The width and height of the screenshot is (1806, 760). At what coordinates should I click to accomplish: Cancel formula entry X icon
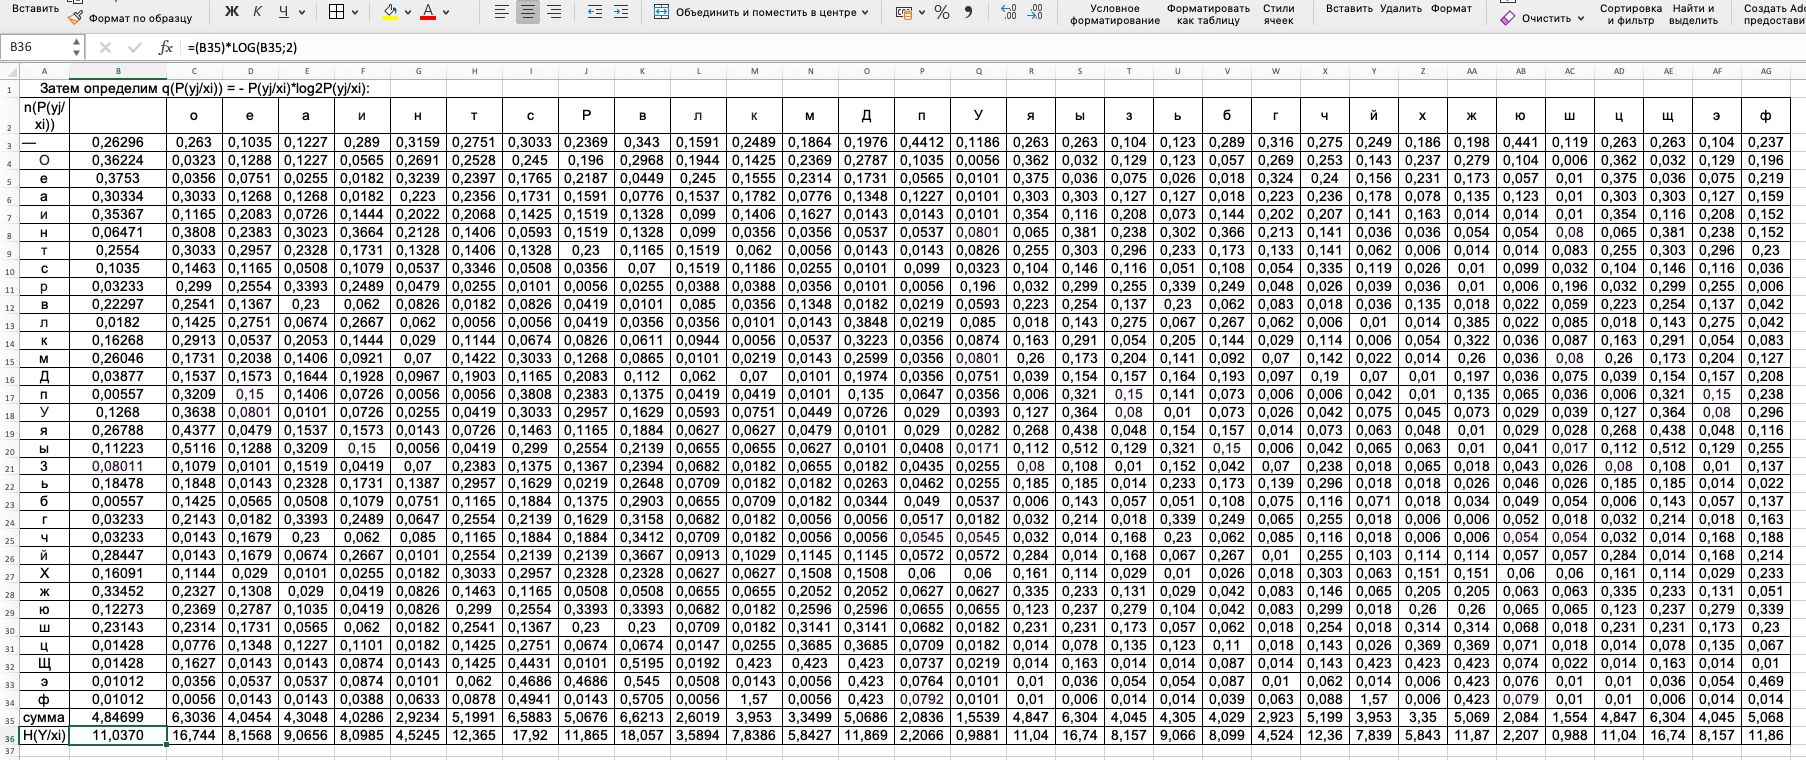[x=106, y=47]
